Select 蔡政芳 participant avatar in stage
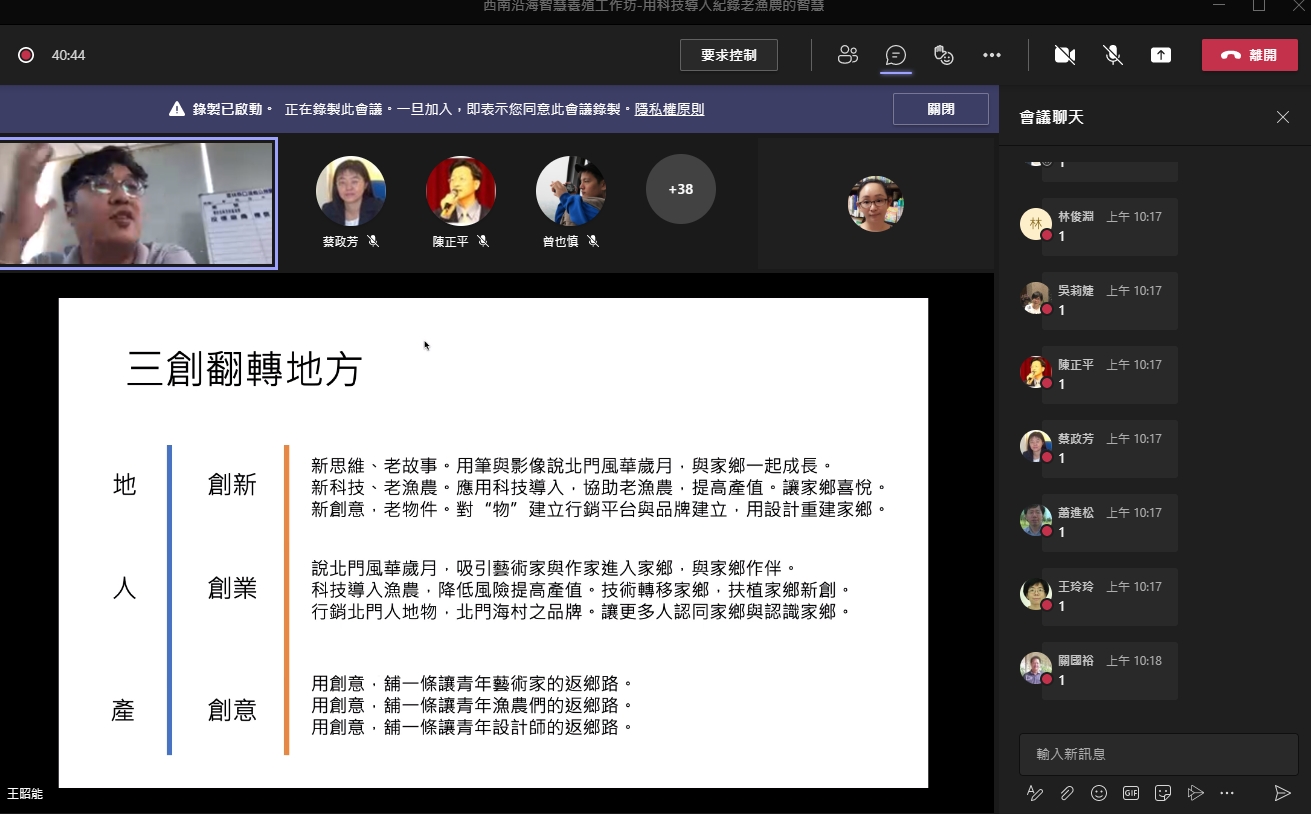Viewport: 1311px width, 814px height. click(351, 190)
